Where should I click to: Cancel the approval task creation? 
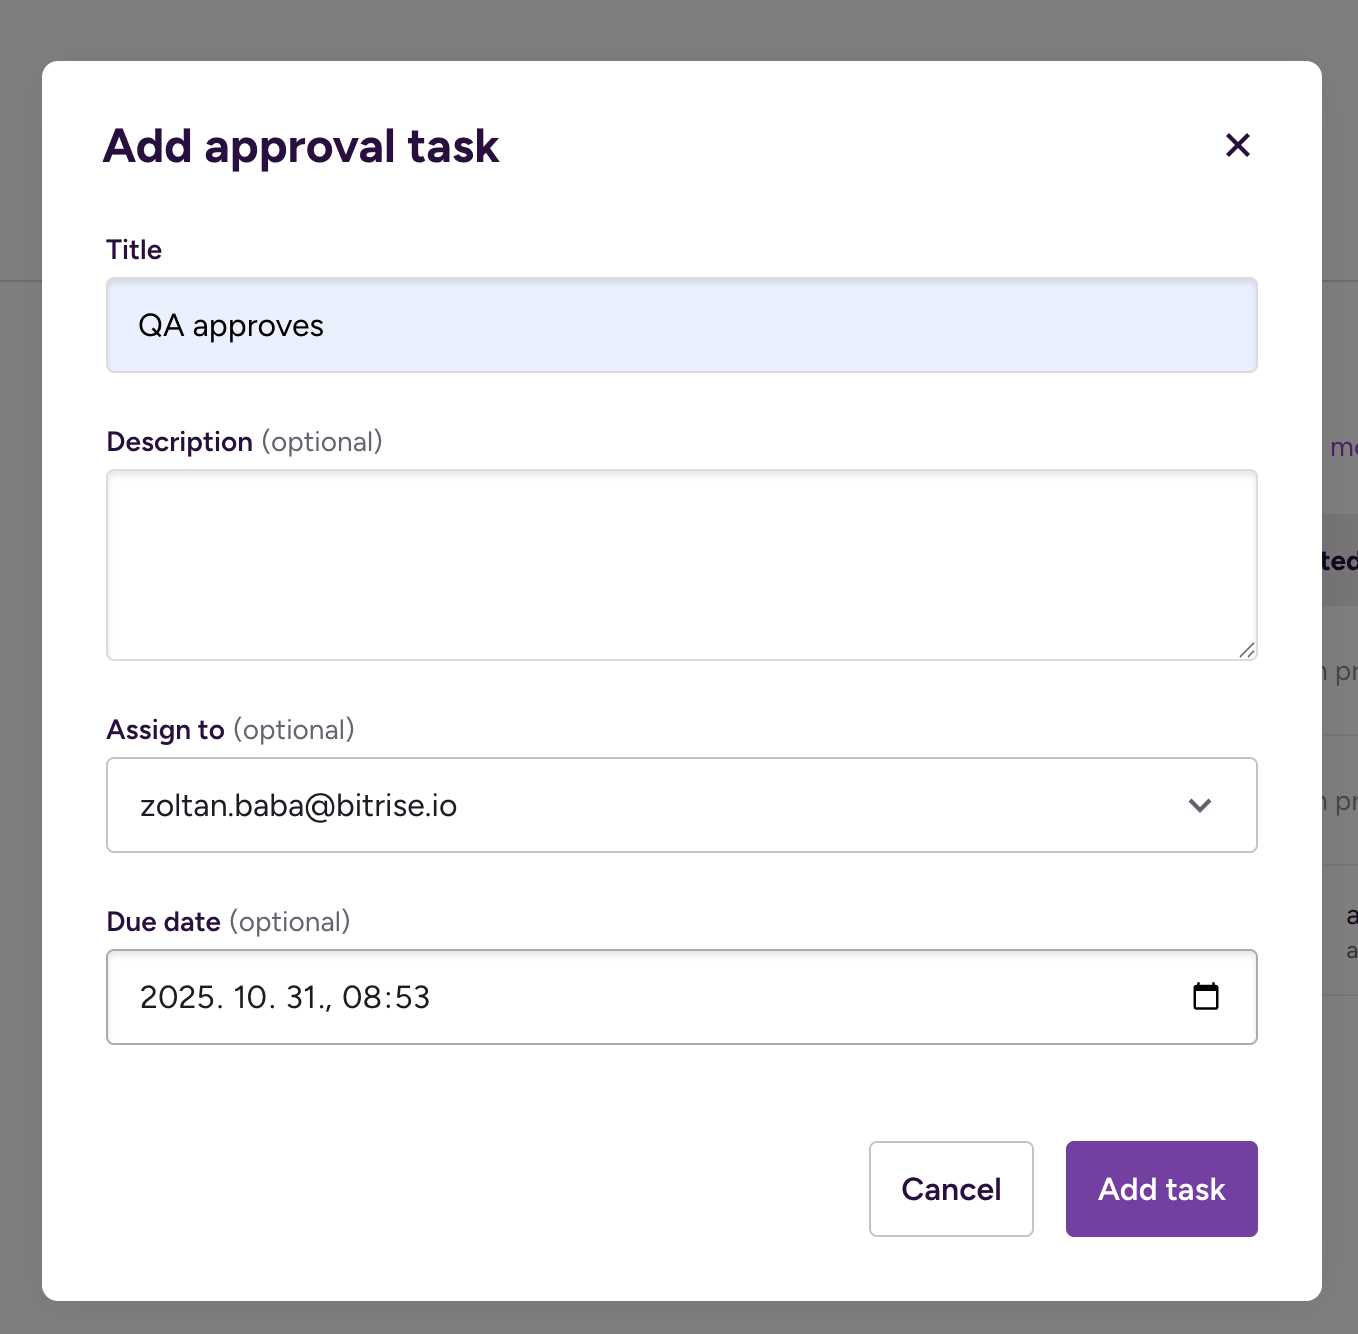click(x=950, y=1189)
